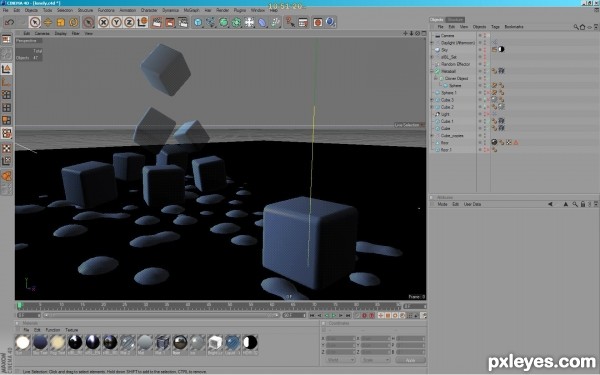Open the Scale mode dropdown in Coordinates
The image size is (600, 375).
pos(375,360)
